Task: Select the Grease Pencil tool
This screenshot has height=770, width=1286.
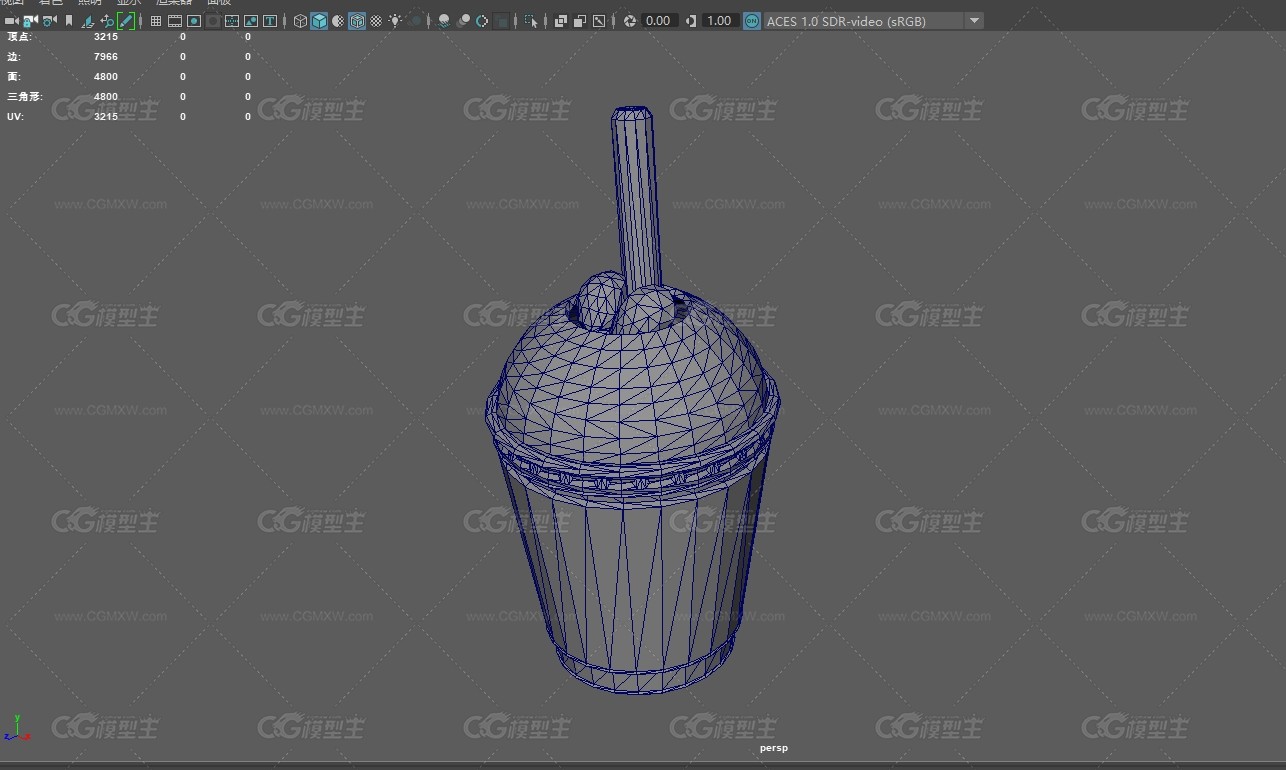Action: pos(126,20)
